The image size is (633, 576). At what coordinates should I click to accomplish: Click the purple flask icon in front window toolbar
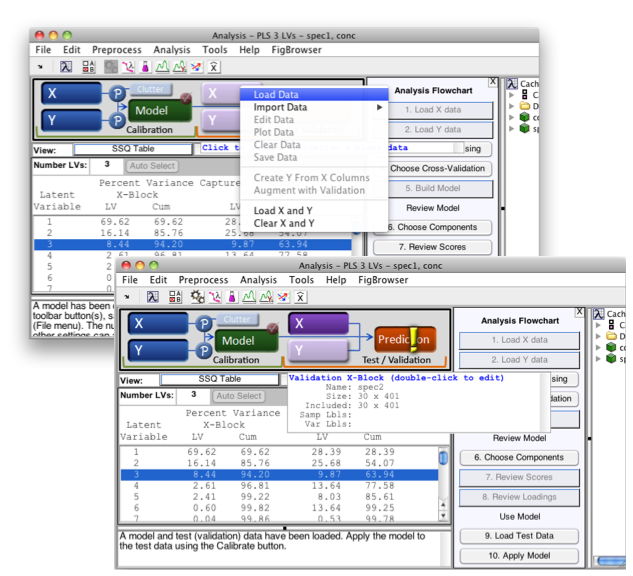click(x=232, y=297)
